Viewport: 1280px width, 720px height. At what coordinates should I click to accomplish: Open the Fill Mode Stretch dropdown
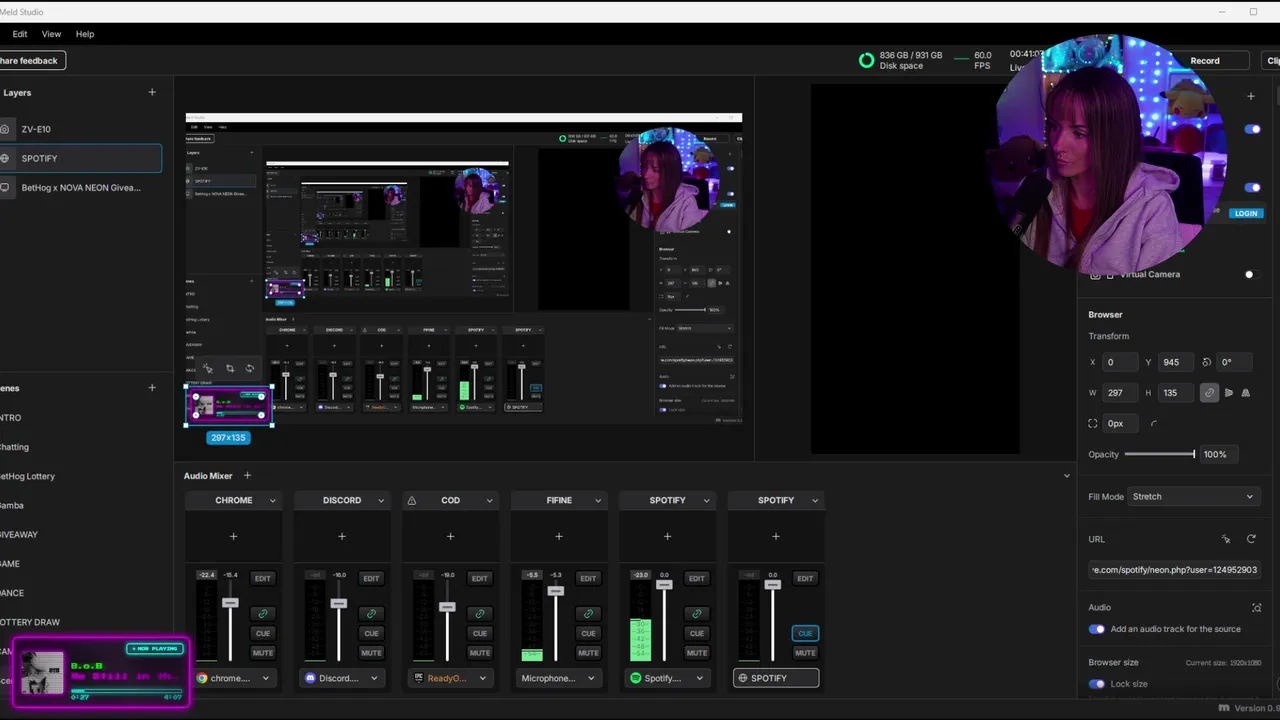click(x=1192, y=496)
